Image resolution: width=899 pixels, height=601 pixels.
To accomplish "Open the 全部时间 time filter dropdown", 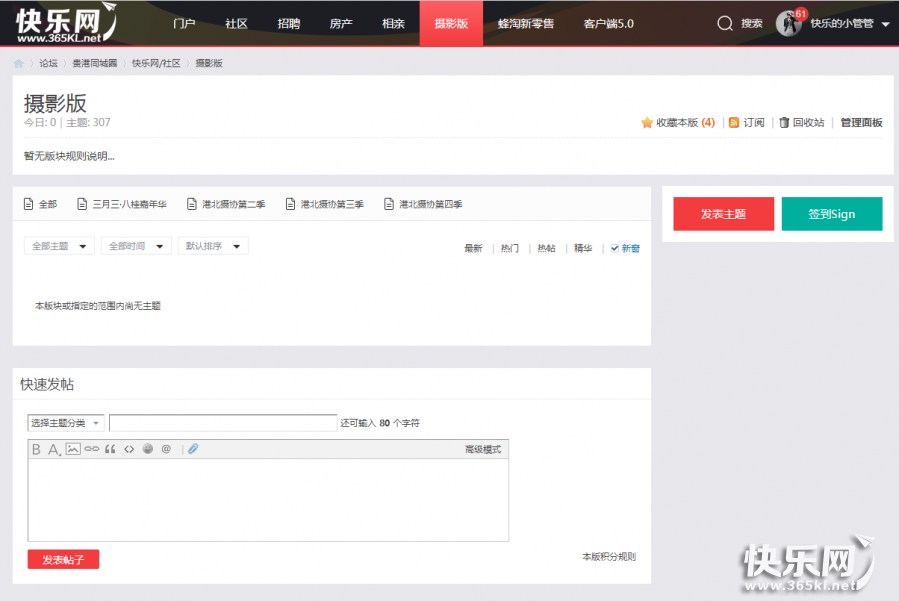I will pos(136,246).
